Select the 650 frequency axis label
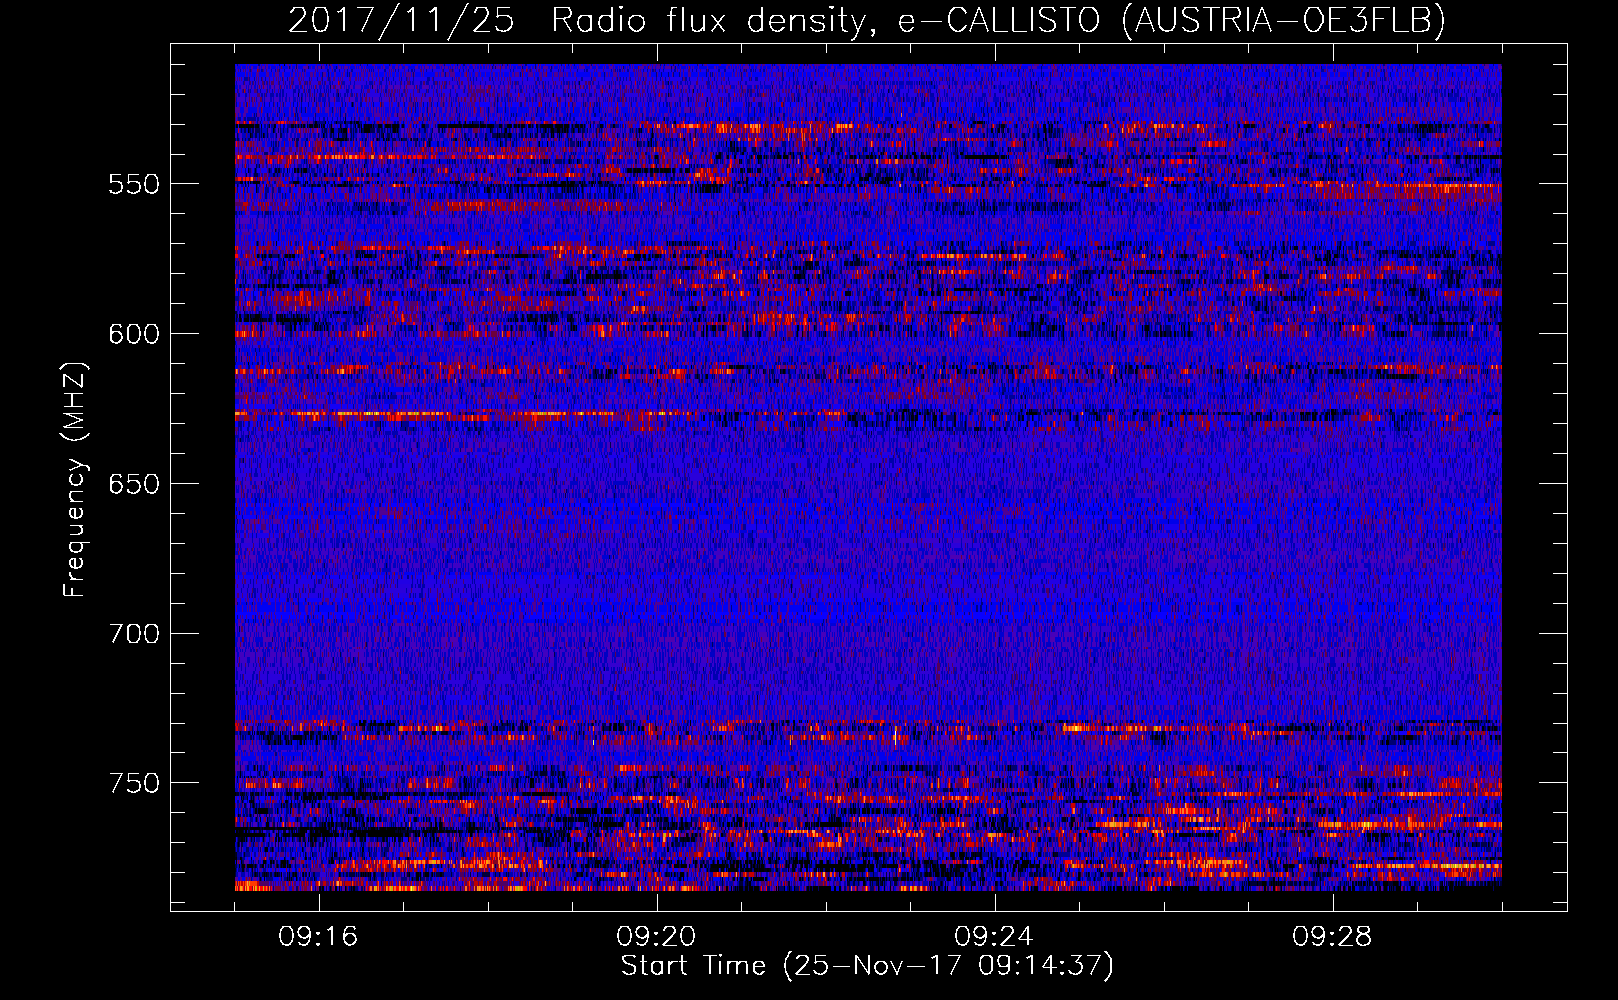1618x1000 pixels. tap(134, 485)
